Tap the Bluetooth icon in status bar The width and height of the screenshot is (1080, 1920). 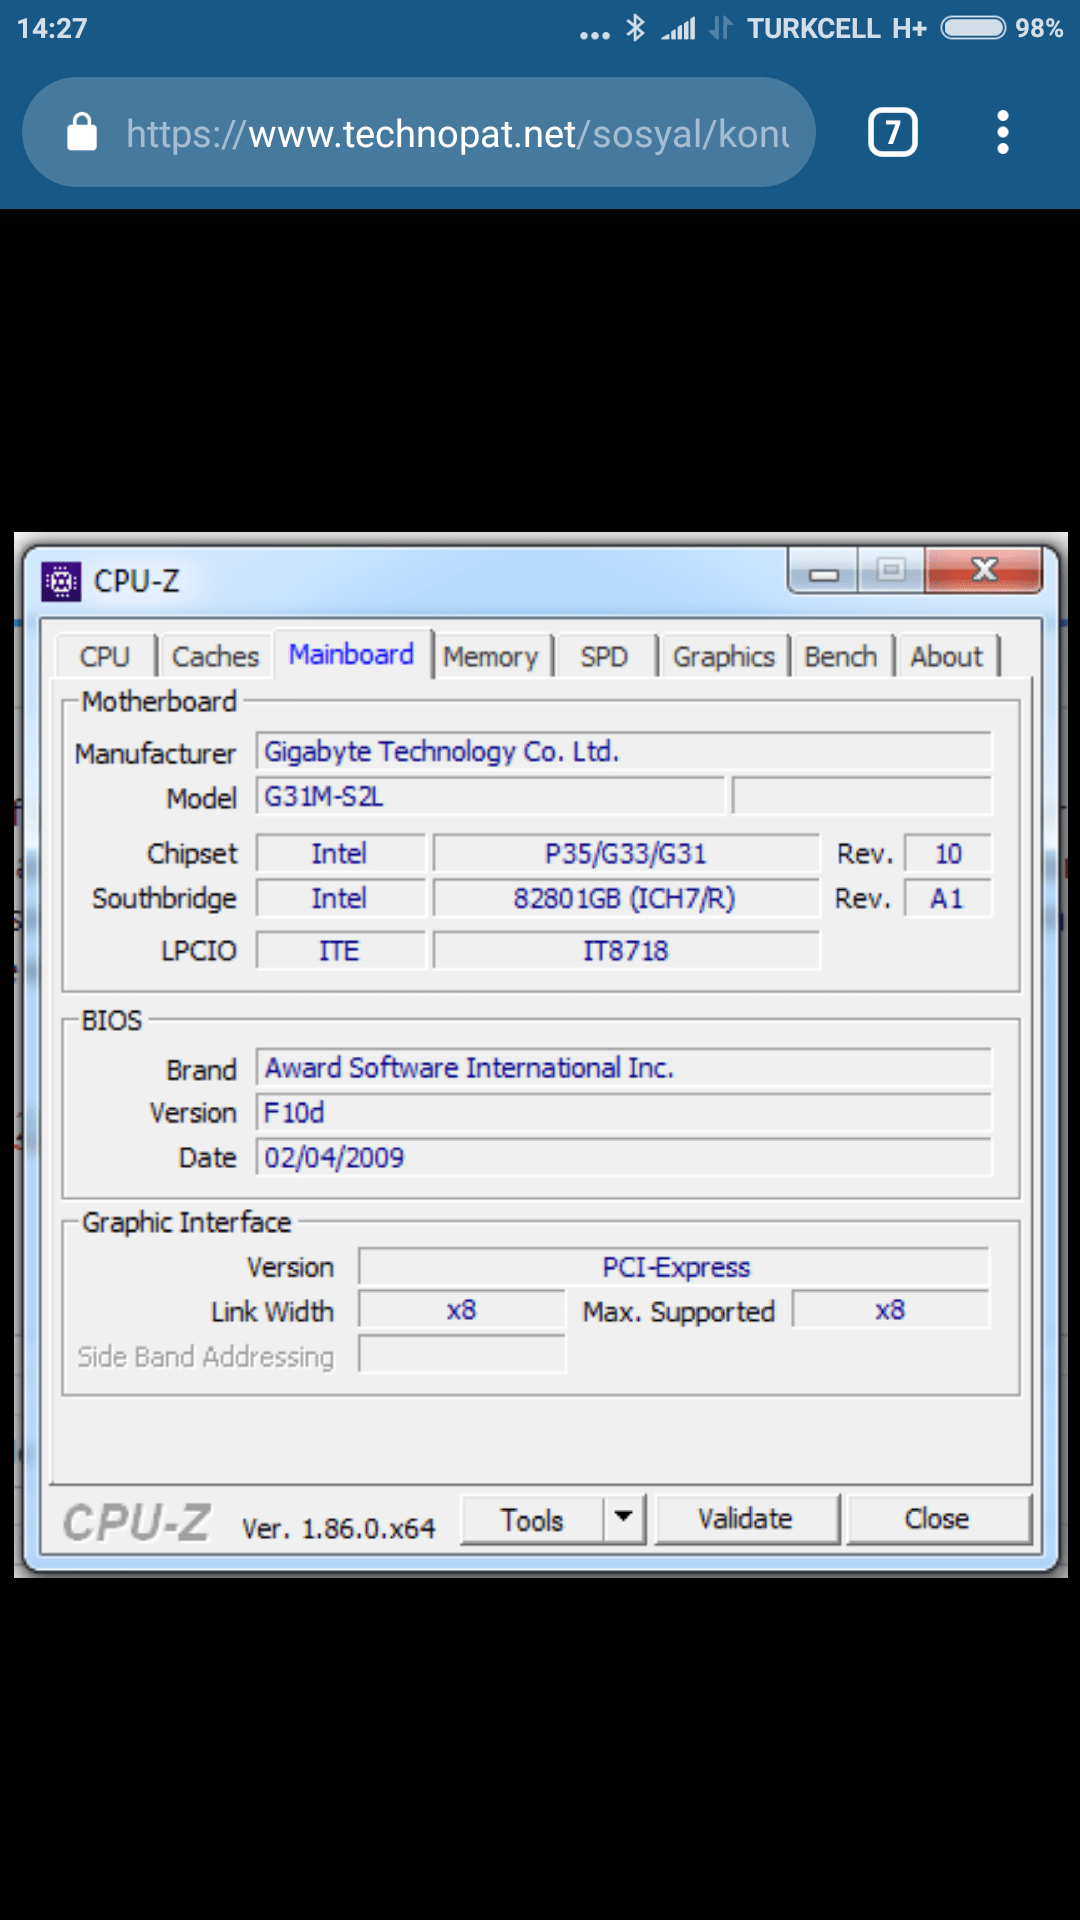(x=635, y=27)
